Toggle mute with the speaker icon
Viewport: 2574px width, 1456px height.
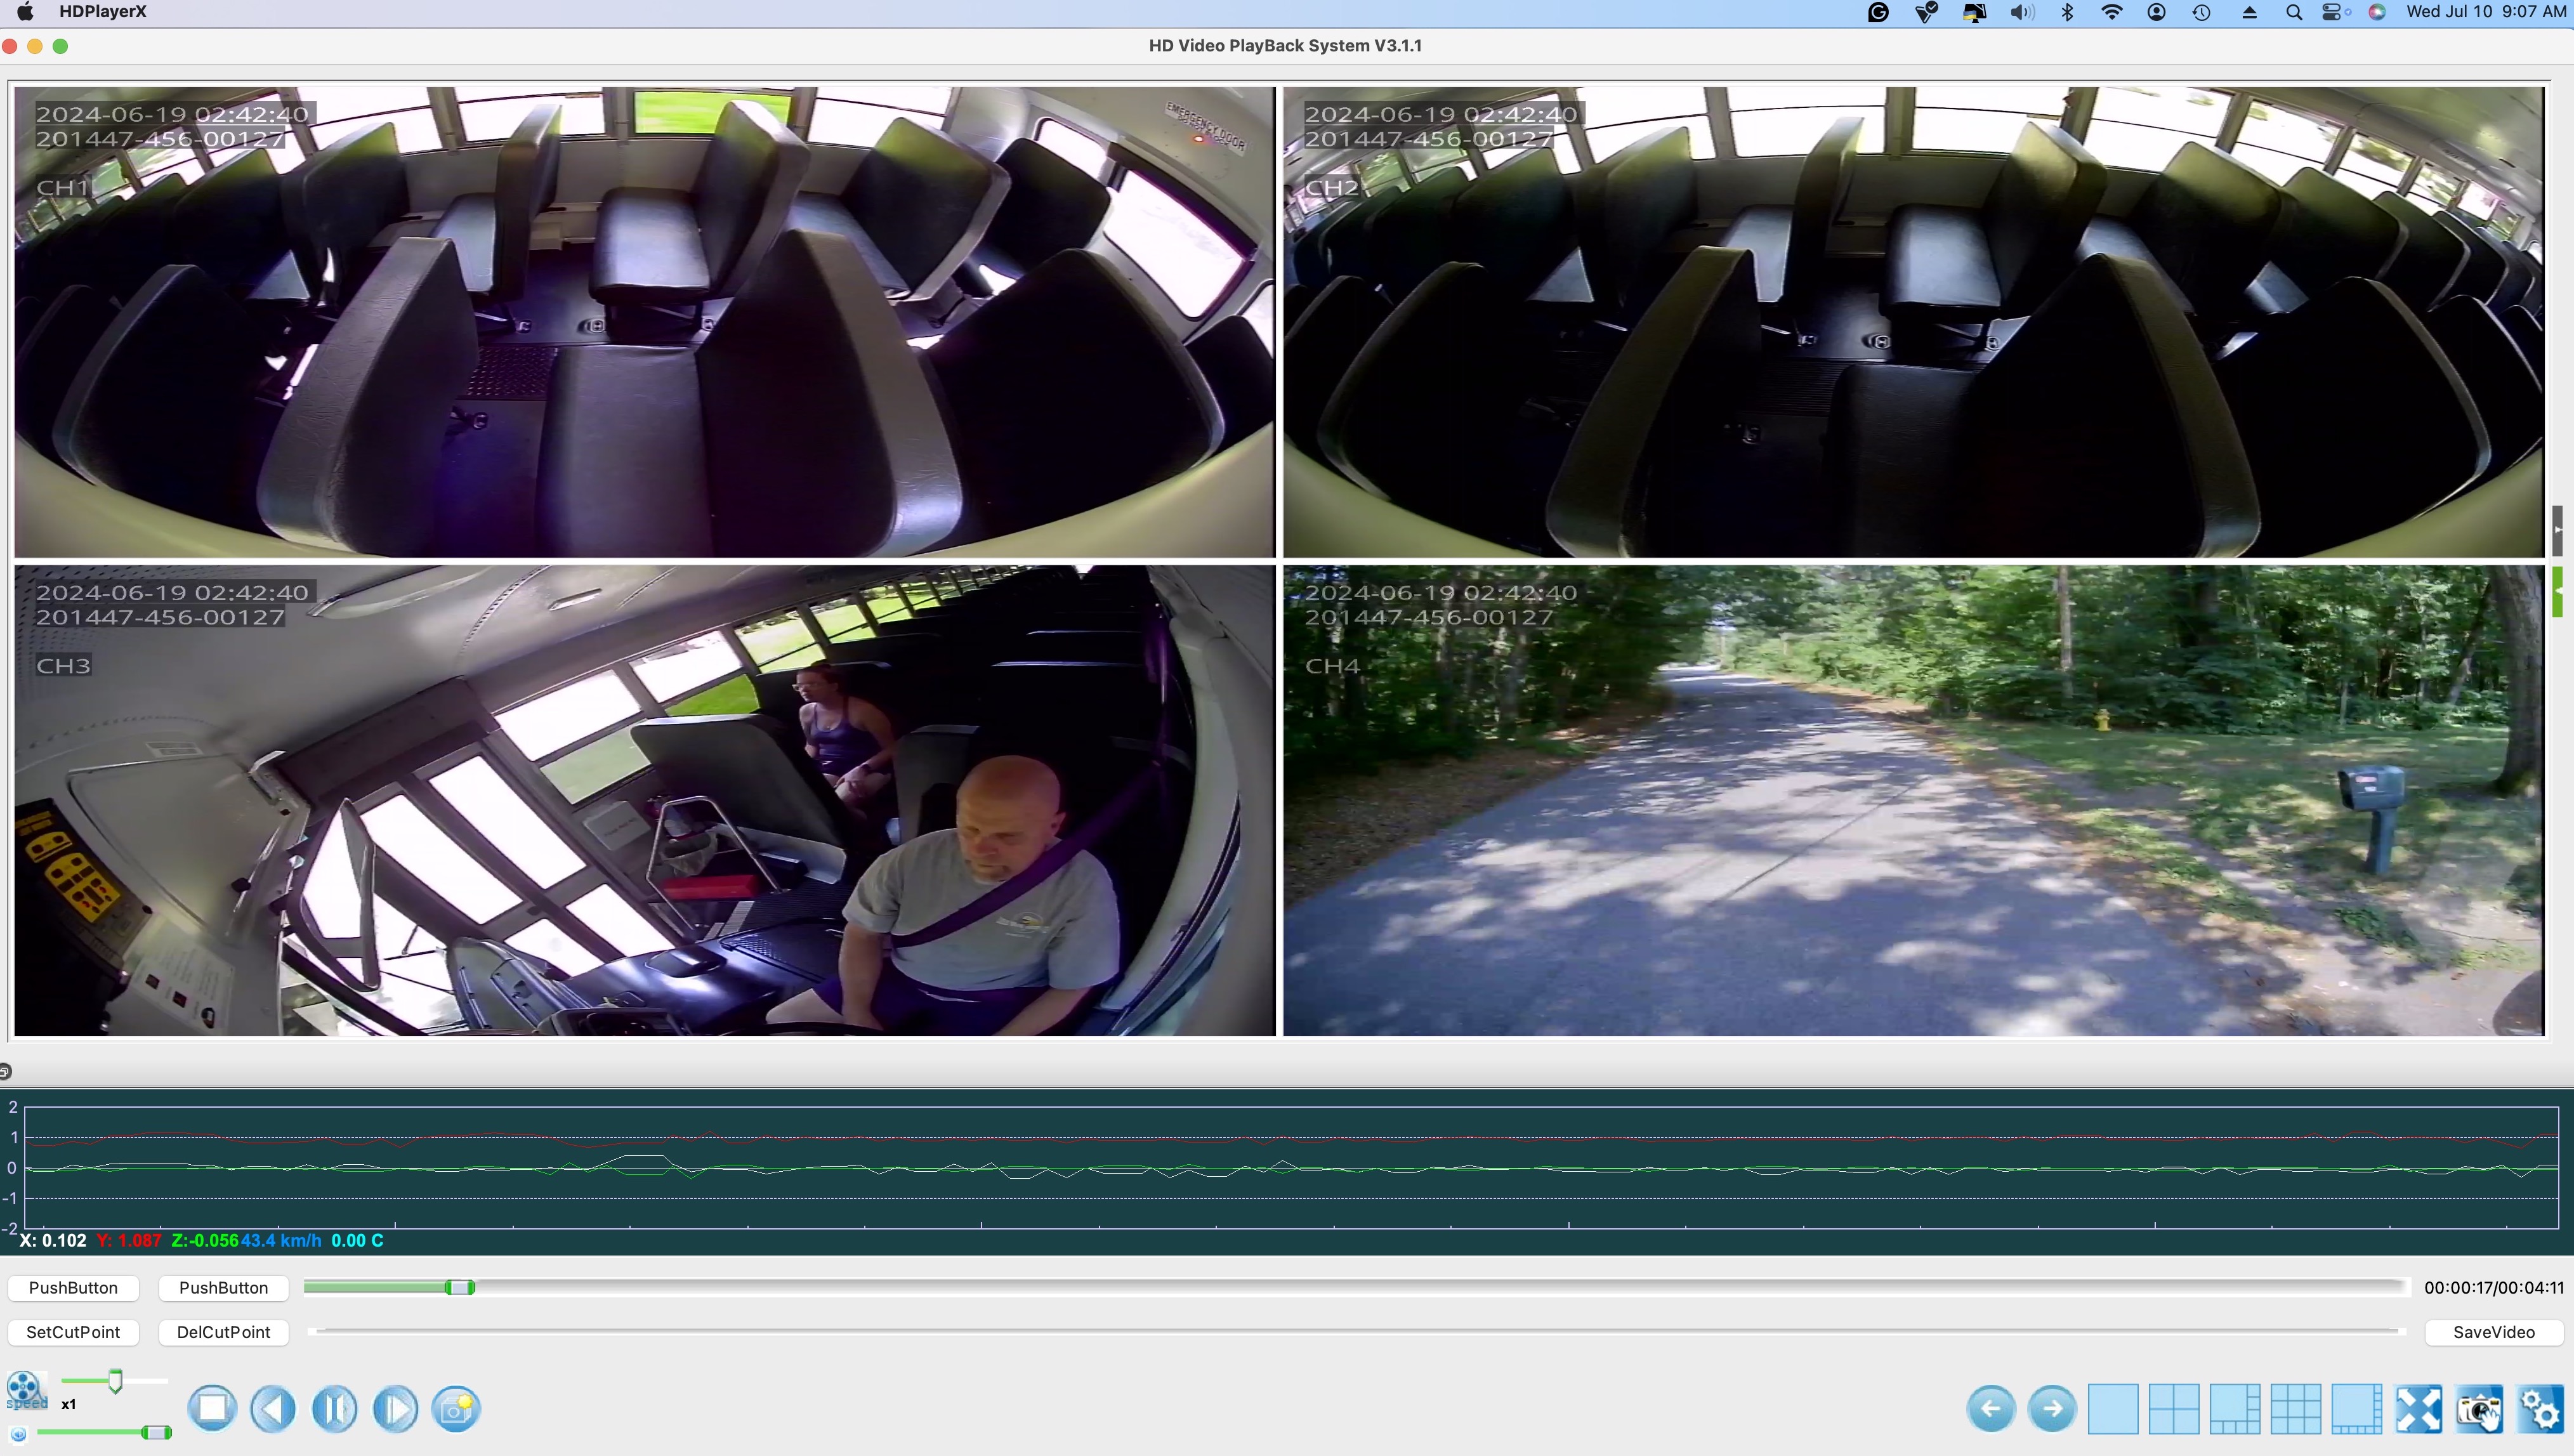click(x=18, y=1434)
